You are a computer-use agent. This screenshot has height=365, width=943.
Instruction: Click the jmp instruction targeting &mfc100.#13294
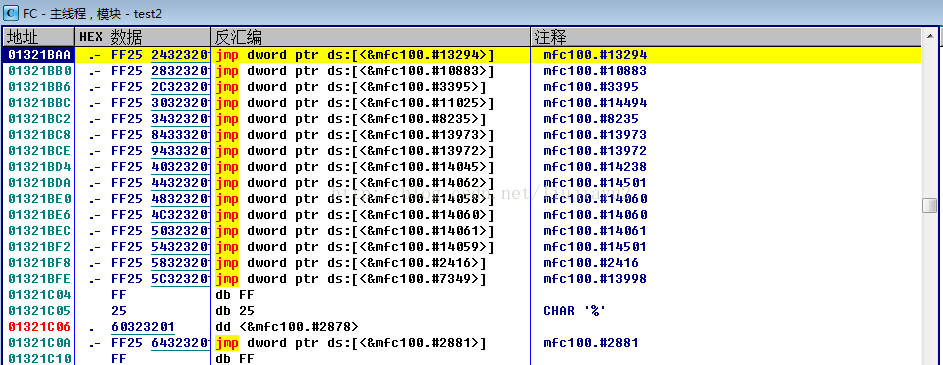[x=355, y=55]
